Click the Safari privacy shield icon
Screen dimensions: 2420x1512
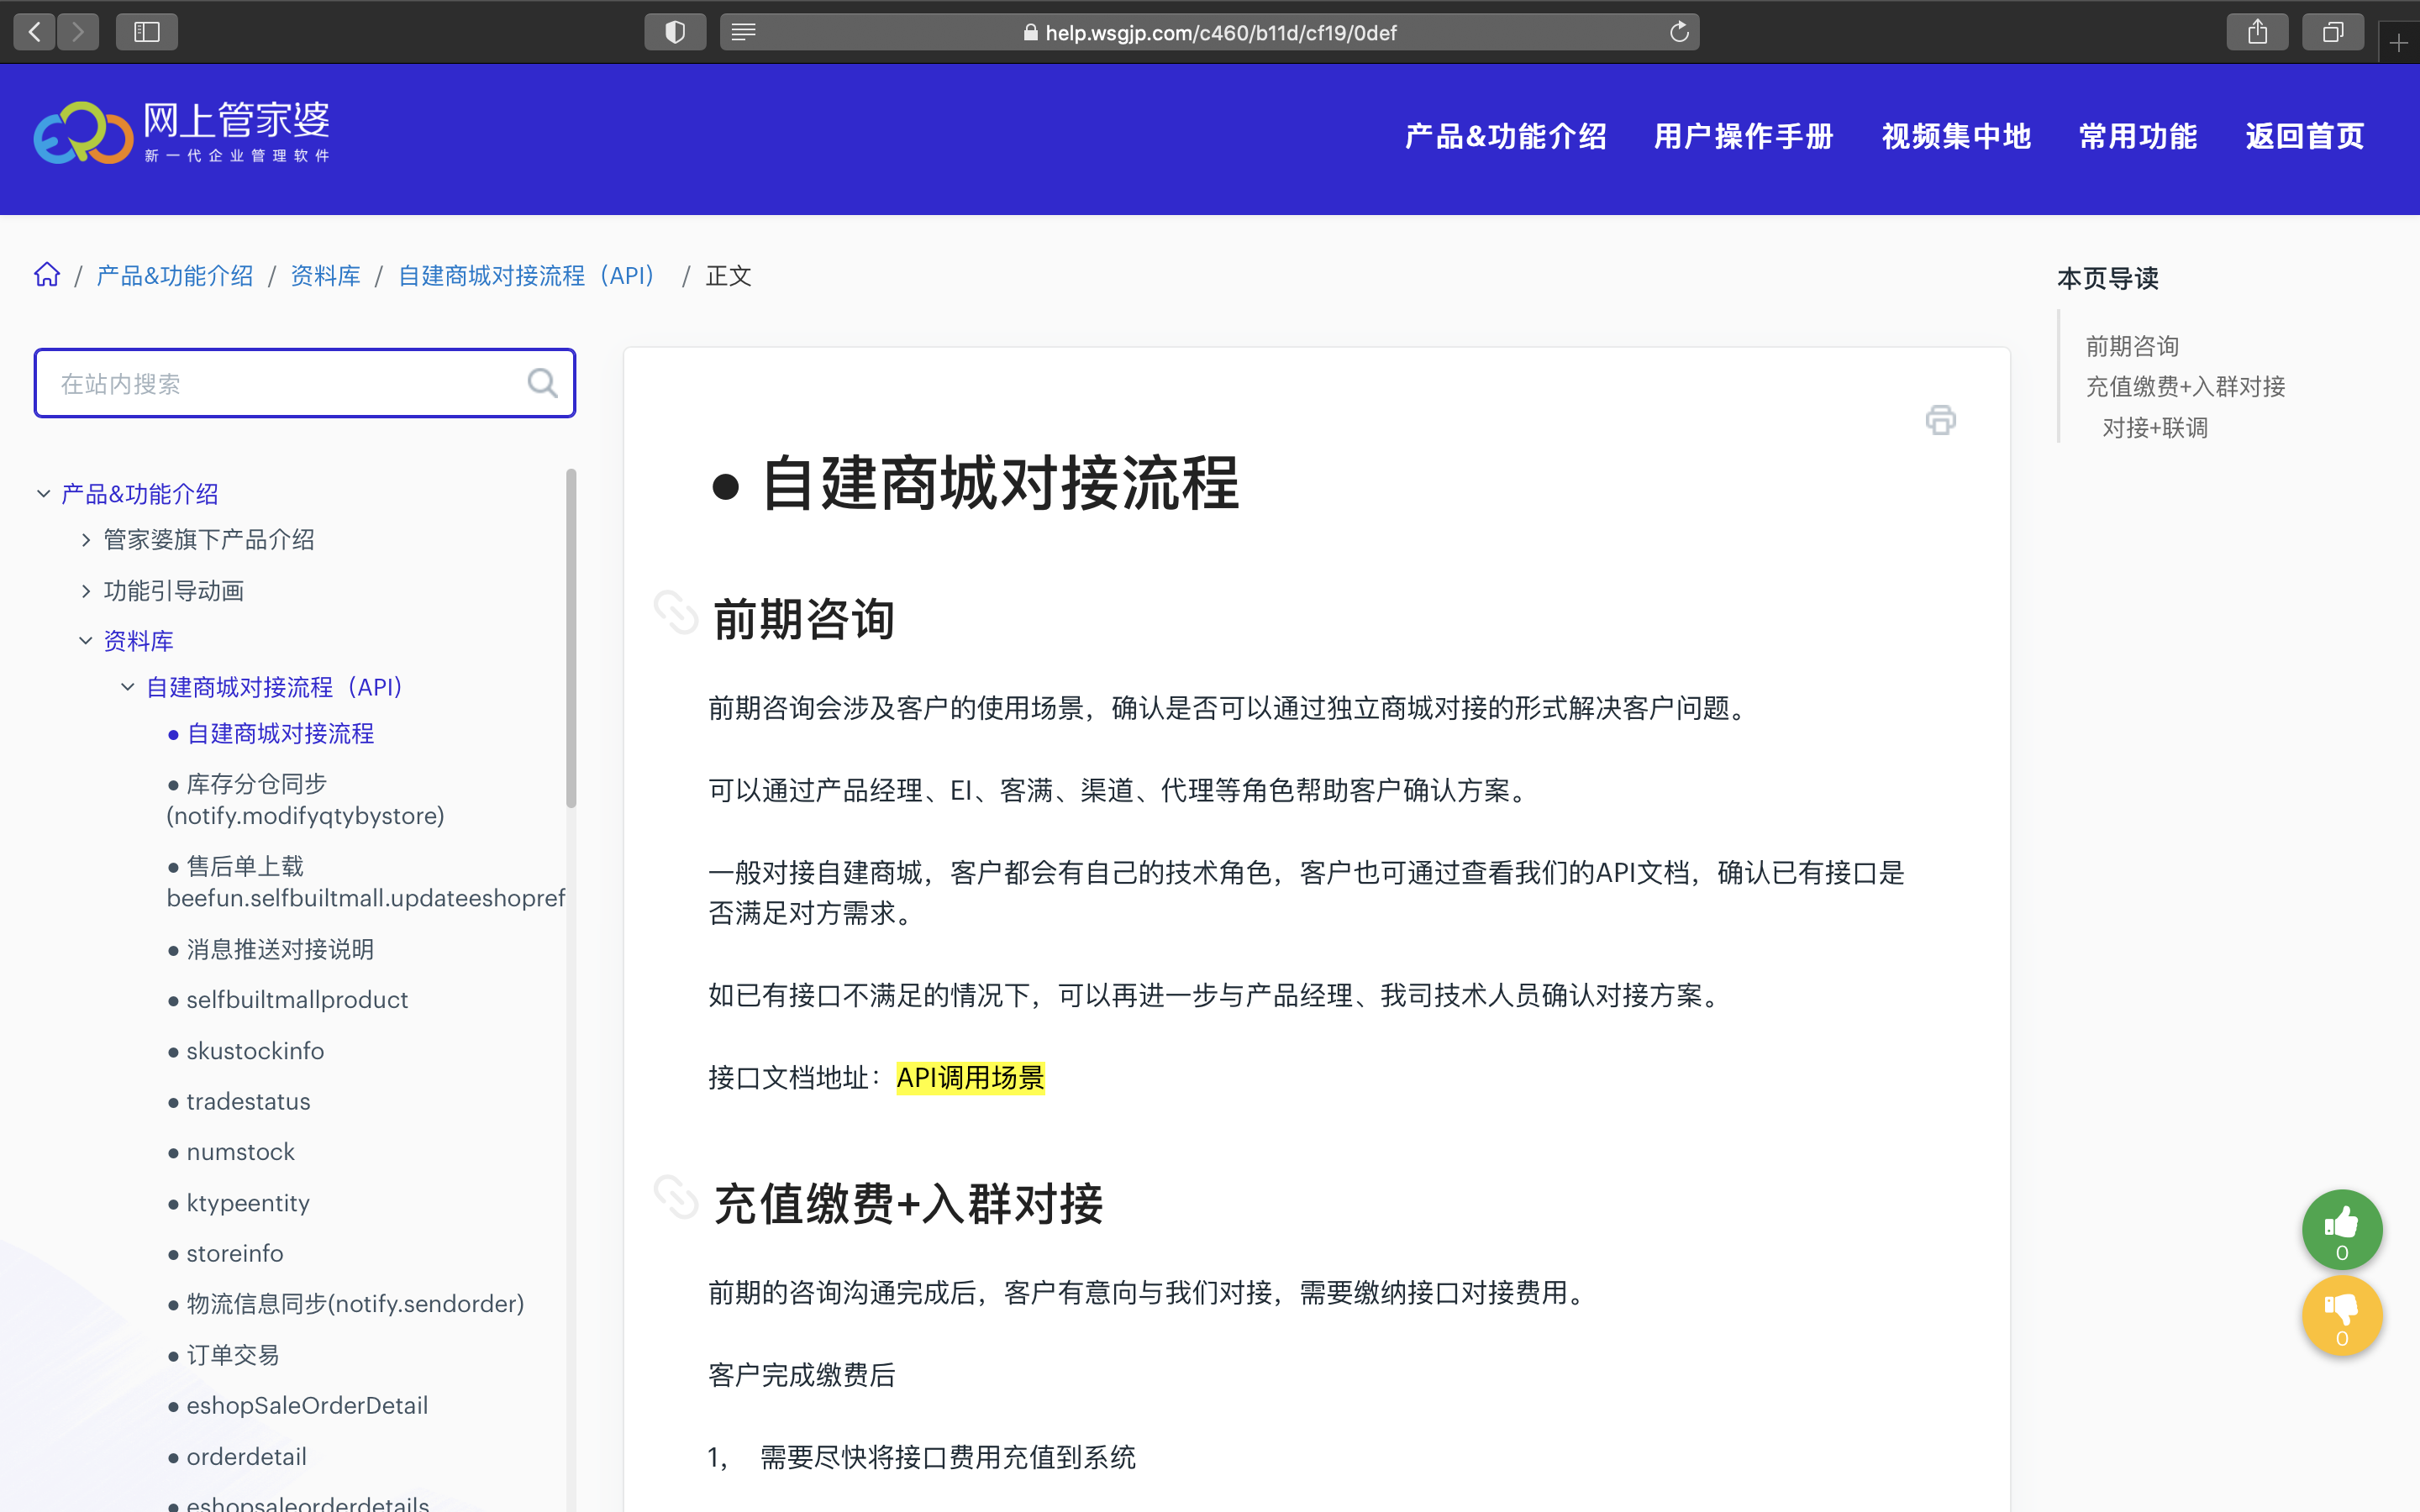tap(675, 32)
